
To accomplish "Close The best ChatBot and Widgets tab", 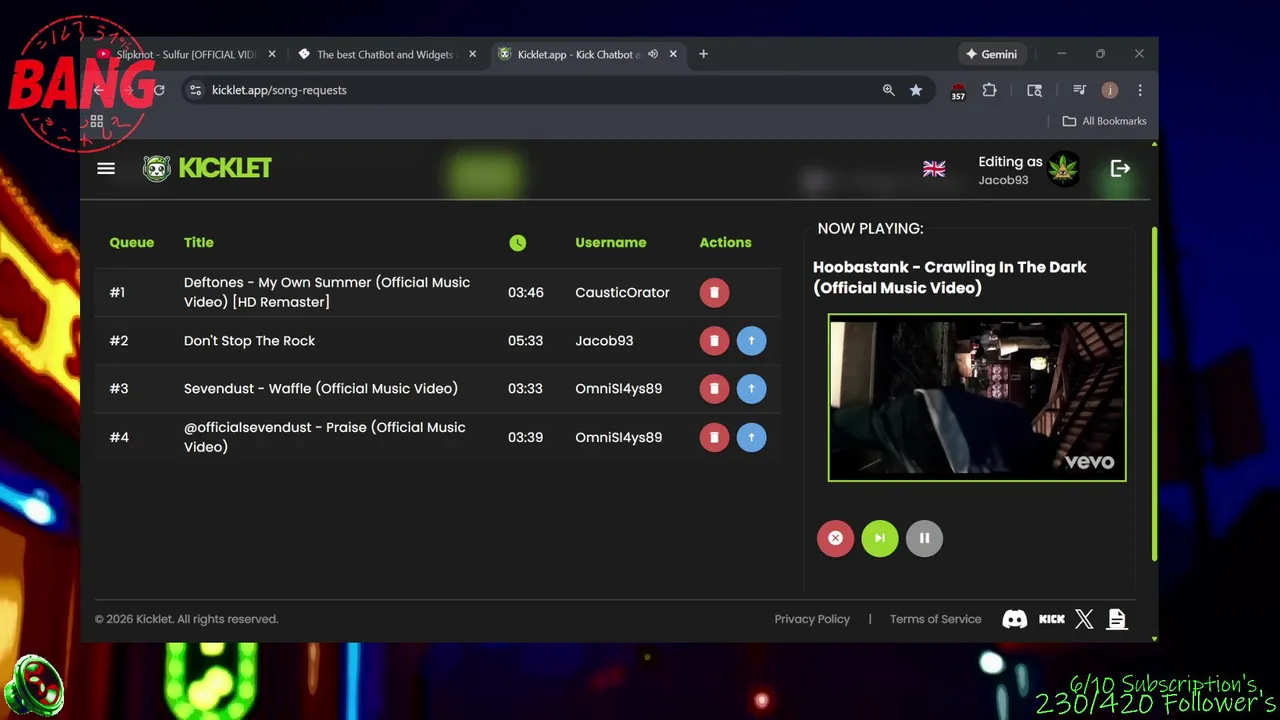I will (472, 54).
